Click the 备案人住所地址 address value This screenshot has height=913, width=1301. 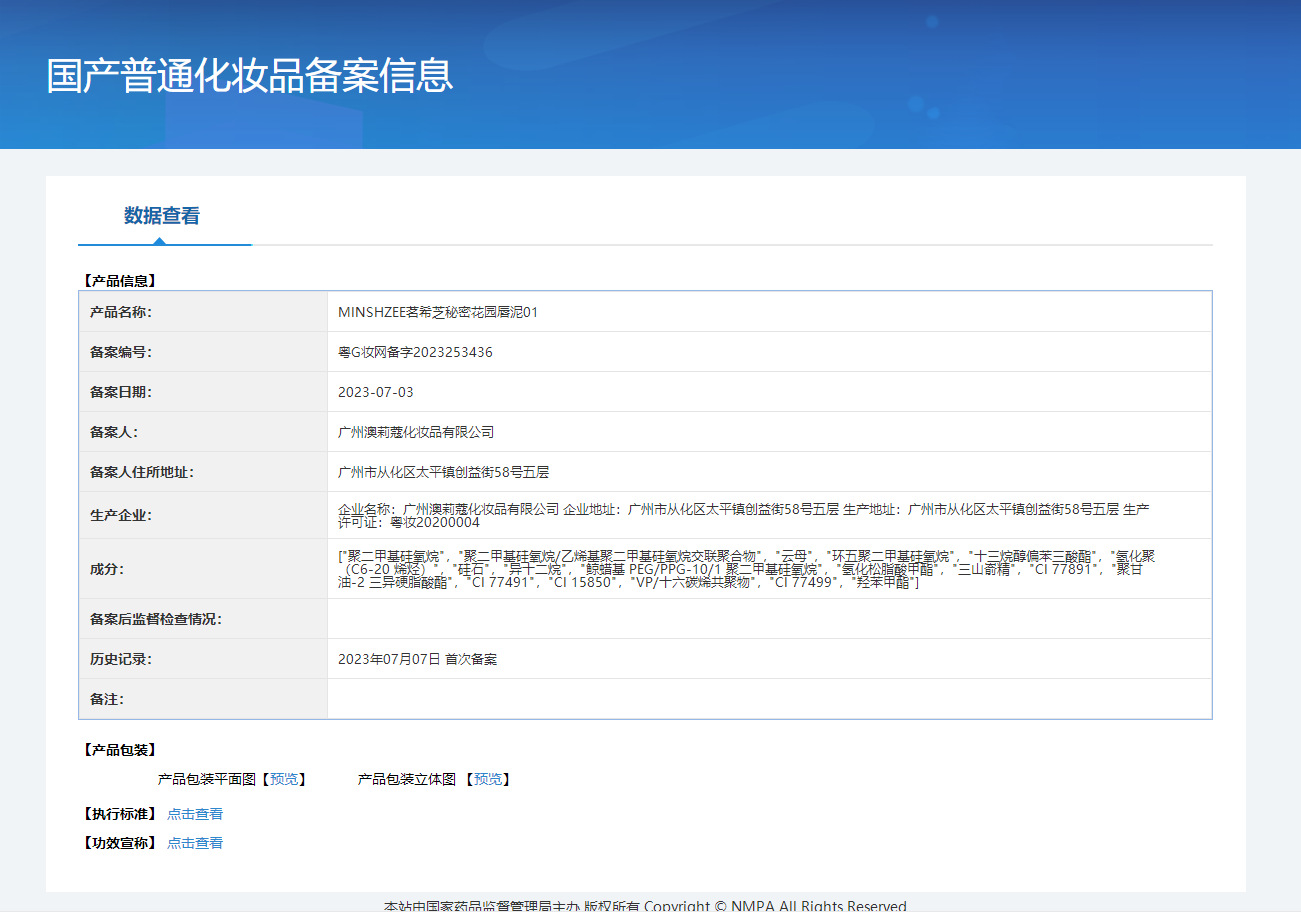point(444,472)
